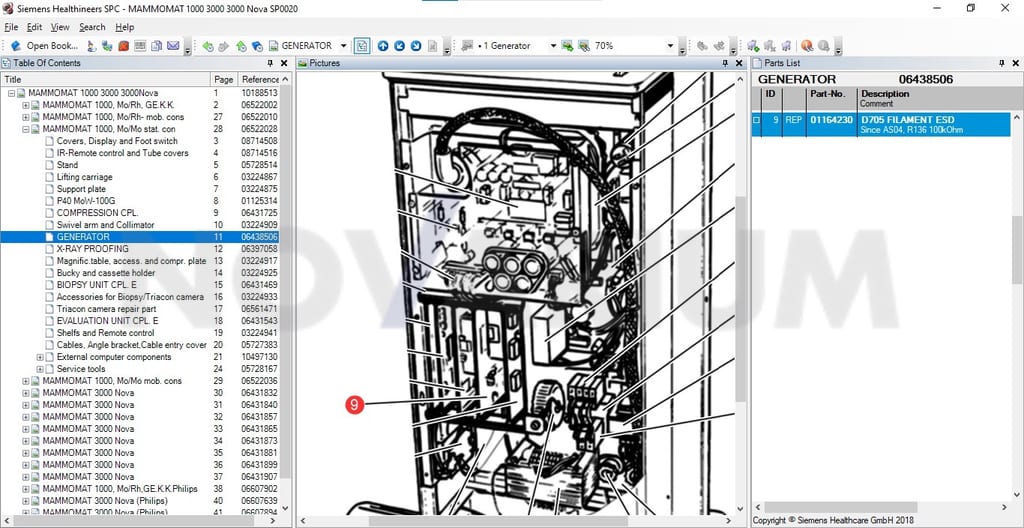Click the orange search globe icon
1024x528 pixels.
click(807, 46)
